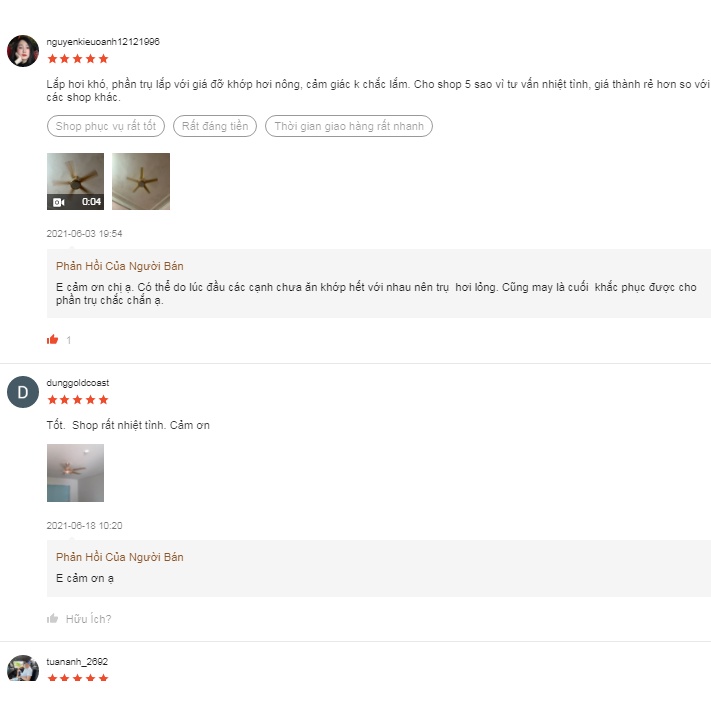Open the tuananh_2692 username link
711x711 pixels.
77,662
